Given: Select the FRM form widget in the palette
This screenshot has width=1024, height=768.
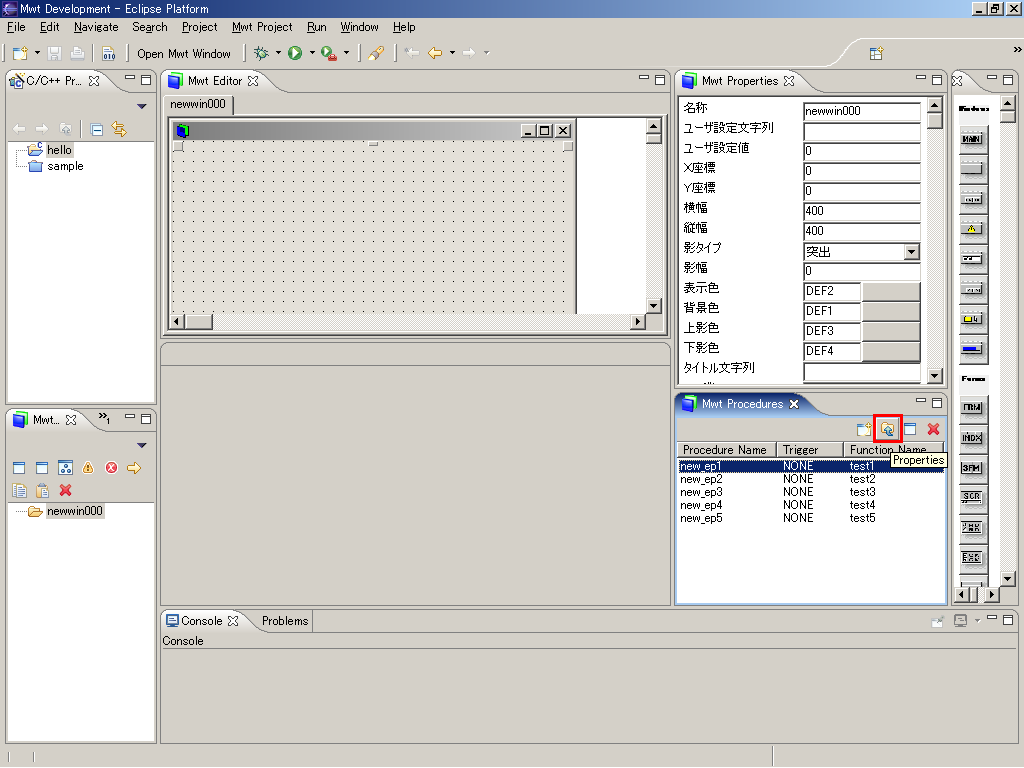Looking at the screenshot, I should tap(972, 407).
